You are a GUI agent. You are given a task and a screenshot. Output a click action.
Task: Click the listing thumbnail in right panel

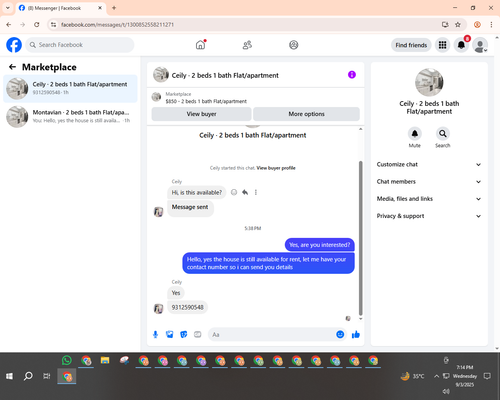[429, 82]
